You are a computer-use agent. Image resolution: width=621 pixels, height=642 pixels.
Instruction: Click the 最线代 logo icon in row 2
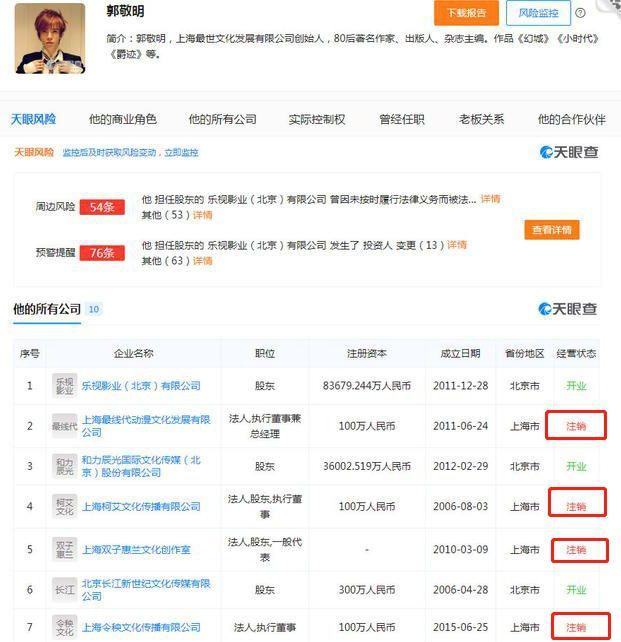point(65,426)
